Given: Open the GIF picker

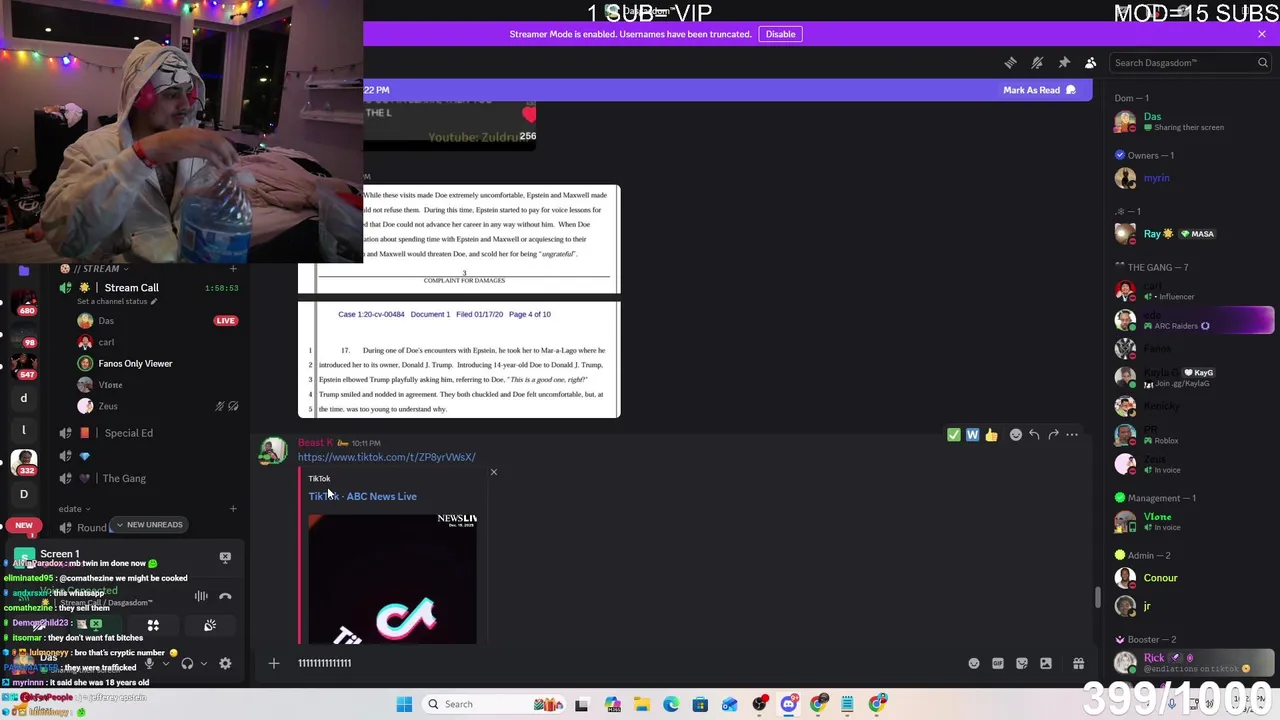Looking at the screenshot, I should click(998, 663).
